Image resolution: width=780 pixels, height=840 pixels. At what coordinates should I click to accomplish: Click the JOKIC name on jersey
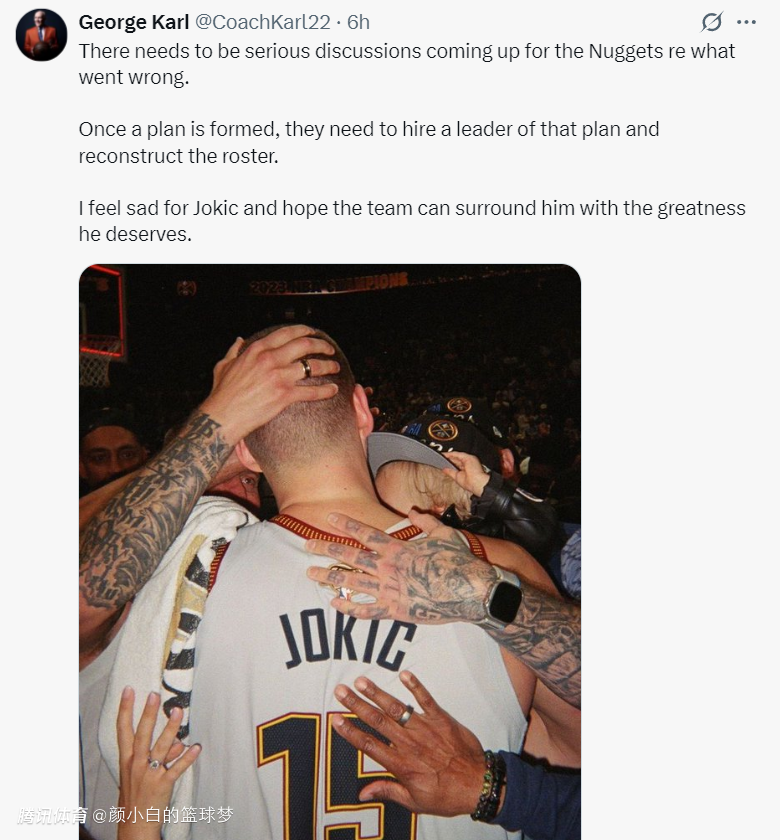coord(347,639)
